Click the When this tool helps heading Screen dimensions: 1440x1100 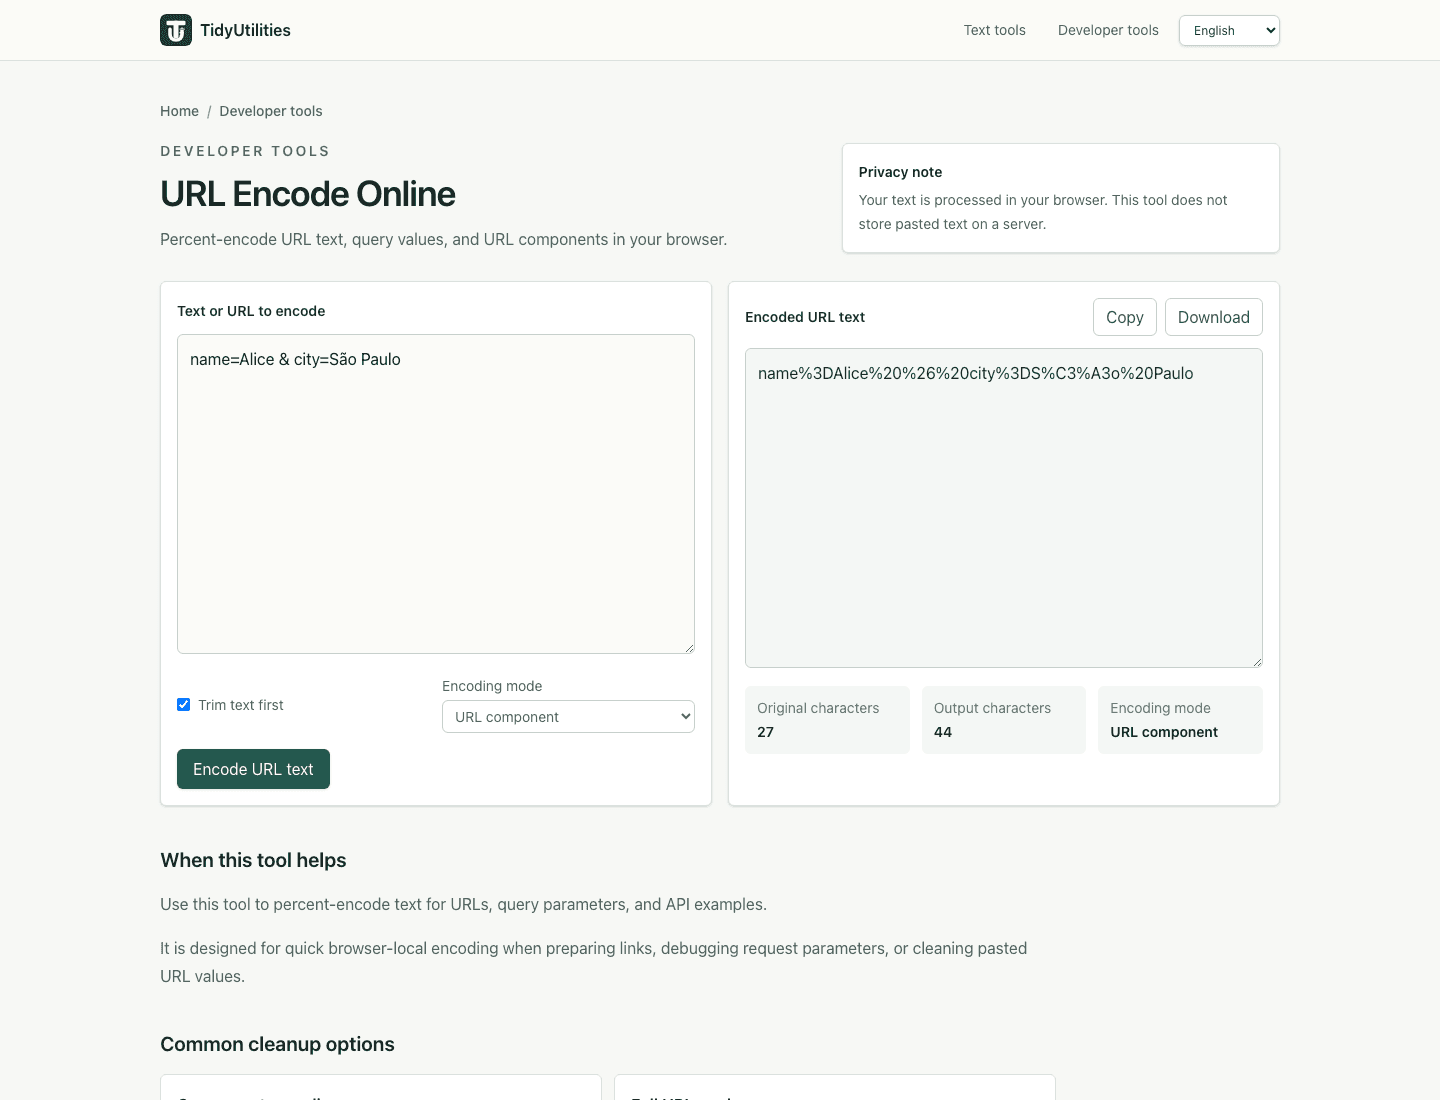click(x=253, y=860)
